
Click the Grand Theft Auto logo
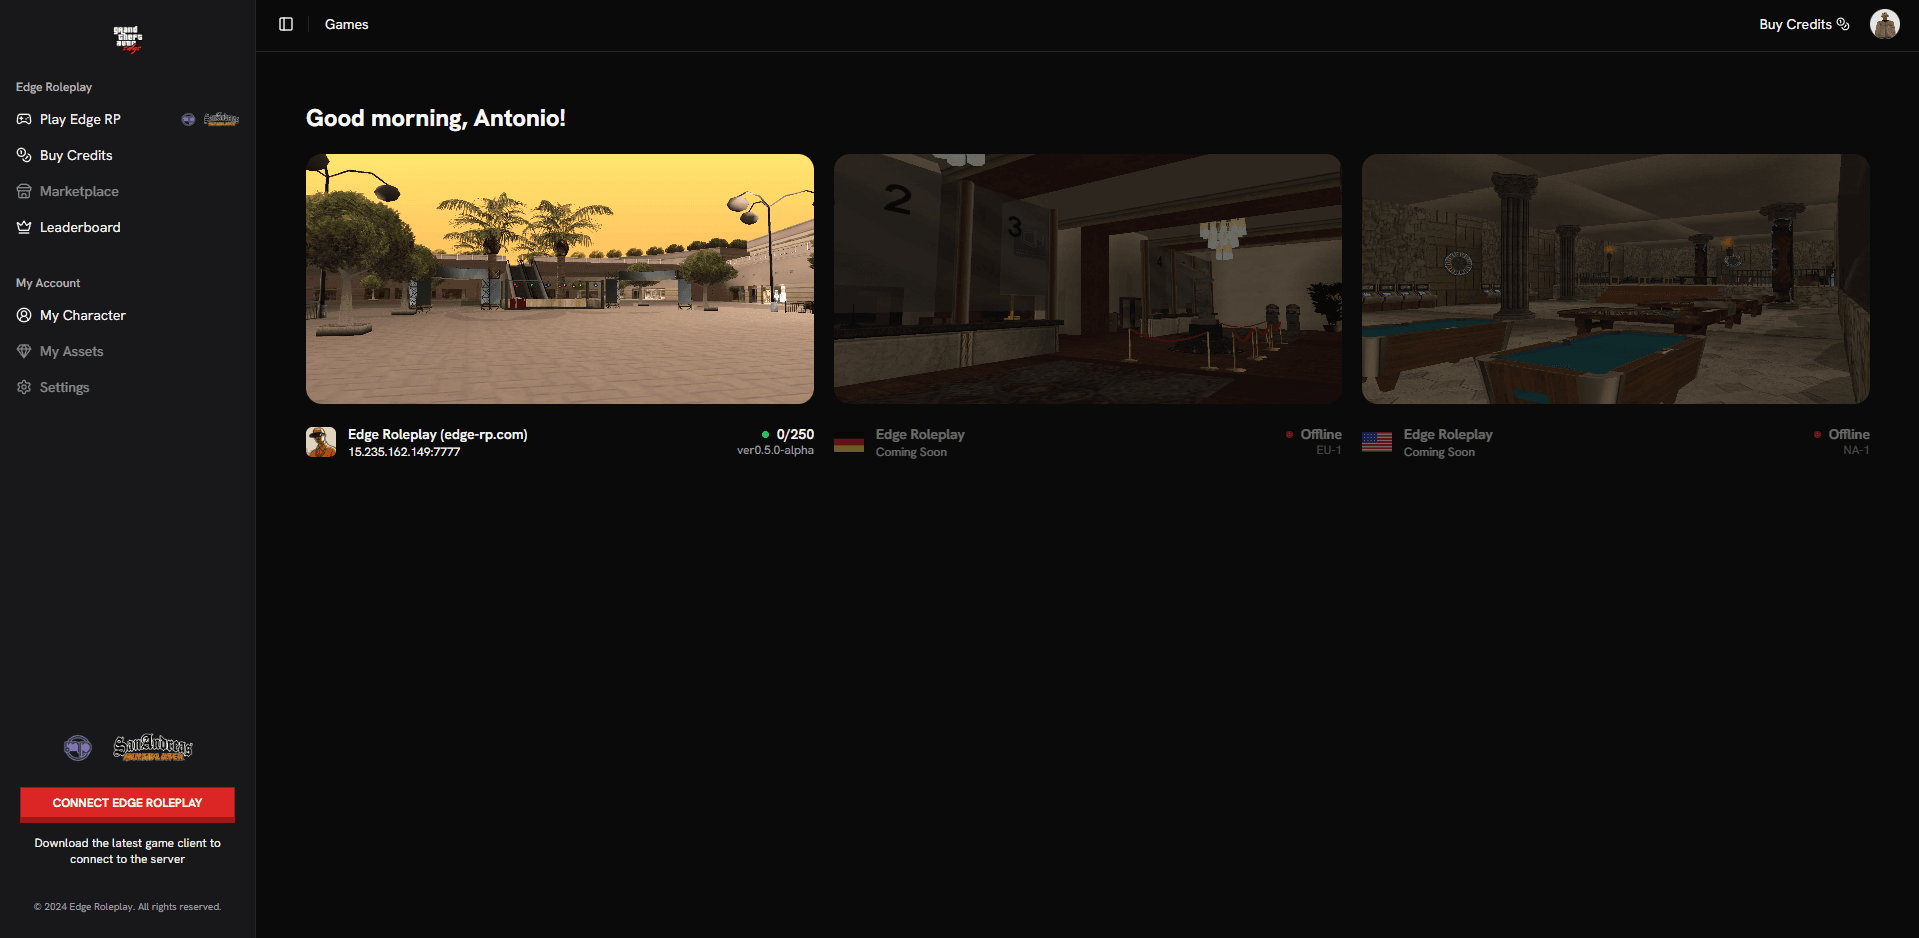(x=128, y=39)
